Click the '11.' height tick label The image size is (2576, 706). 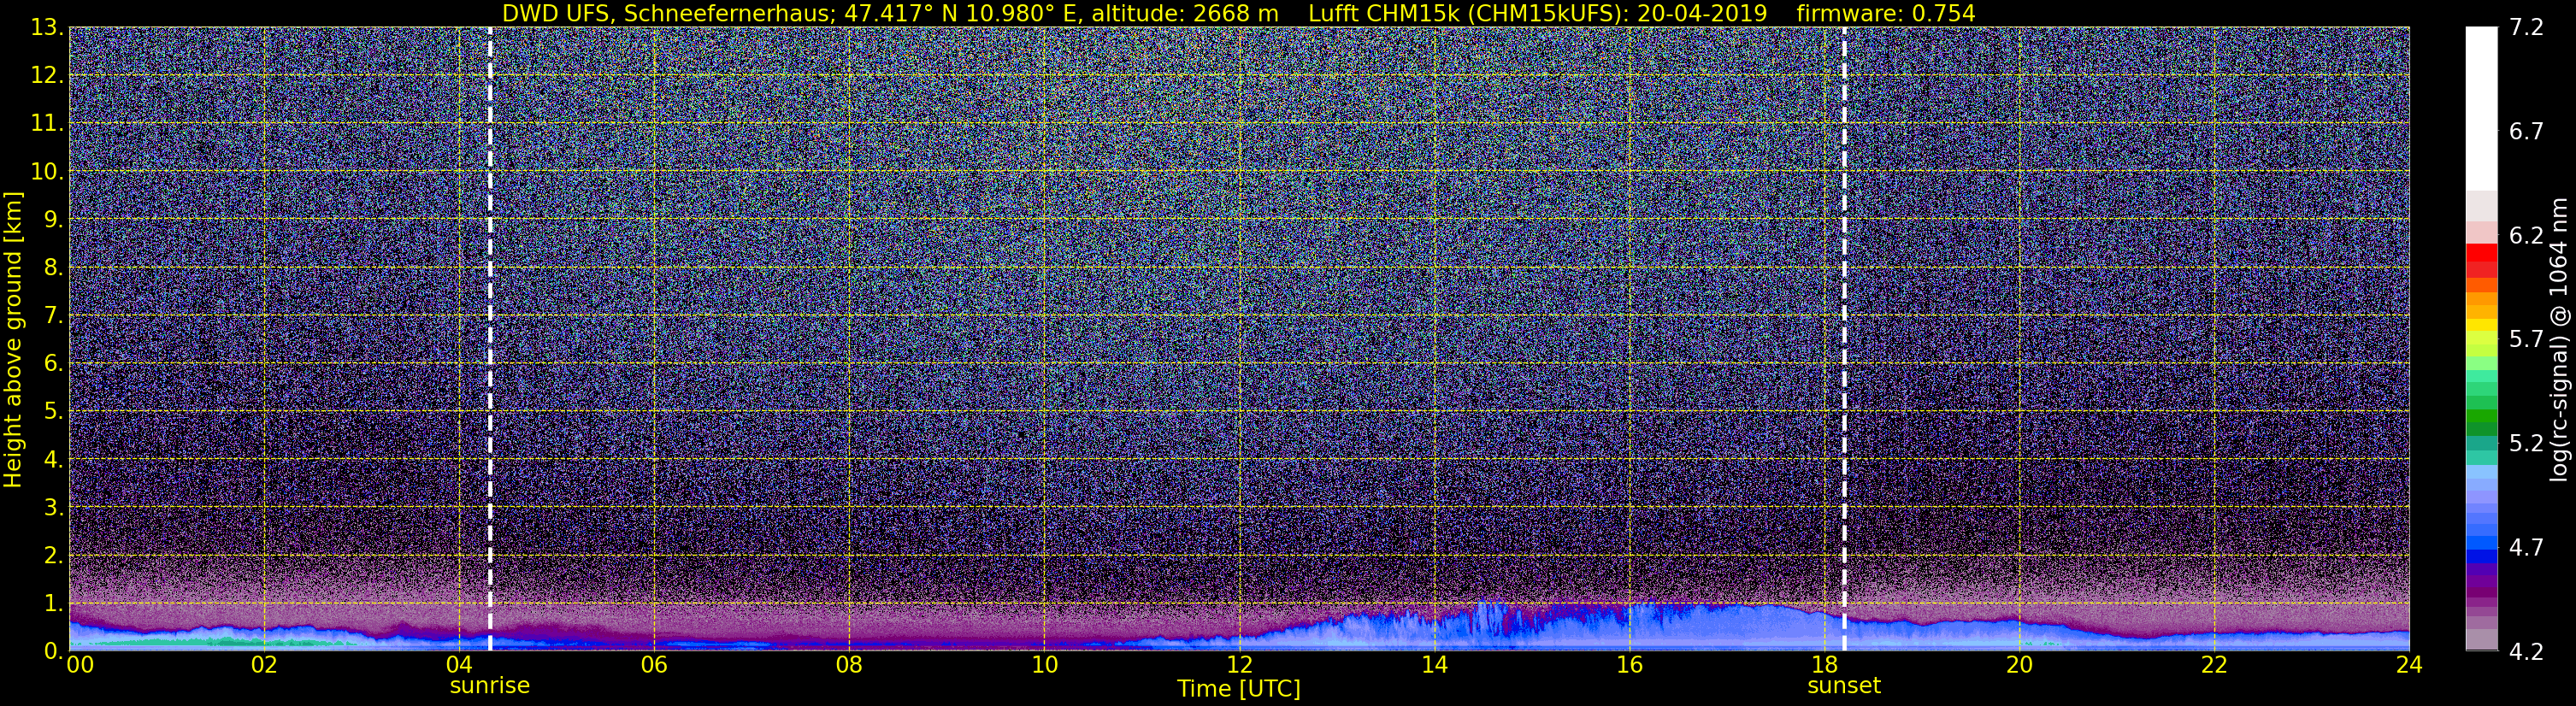[47, 124]
